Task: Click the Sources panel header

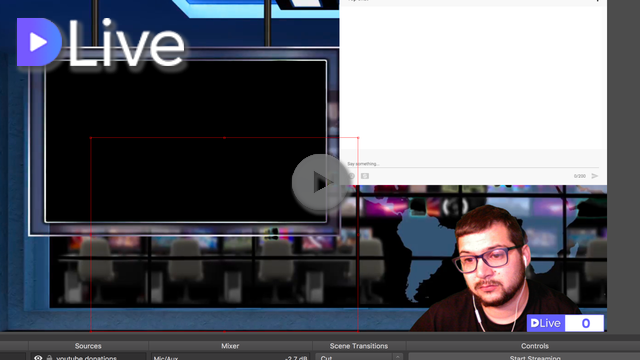Action: click(x=88, y=346)
